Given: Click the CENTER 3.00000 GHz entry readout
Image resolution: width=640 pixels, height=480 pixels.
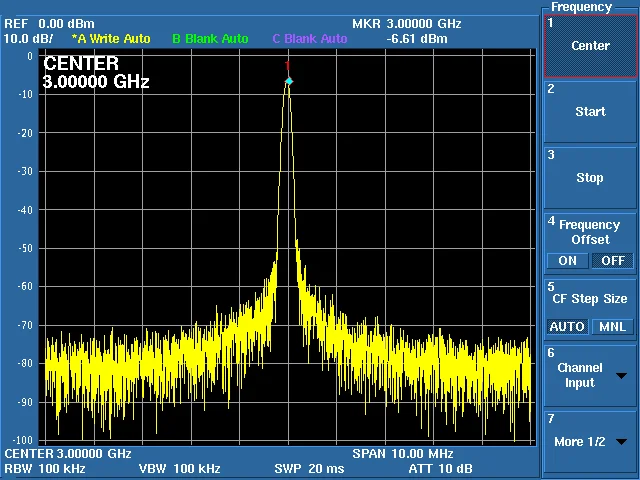Looking at the screenshot, I should click(96, 73).
